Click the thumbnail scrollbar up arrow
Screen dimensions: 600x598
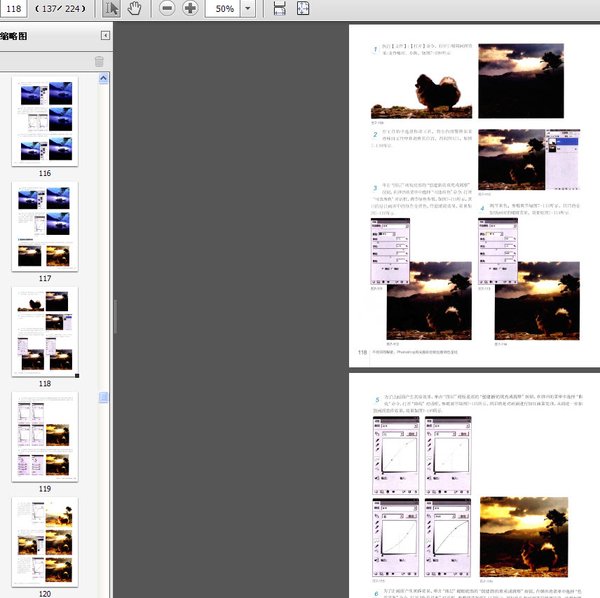click(x=103, y=78)
